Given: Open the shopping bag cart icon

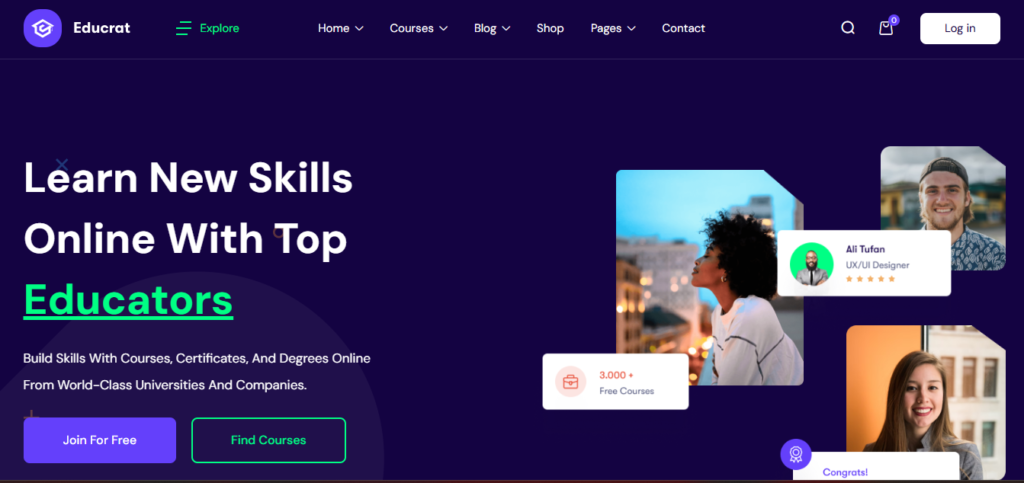Looking at the screenshot, I should coord(886,28).
